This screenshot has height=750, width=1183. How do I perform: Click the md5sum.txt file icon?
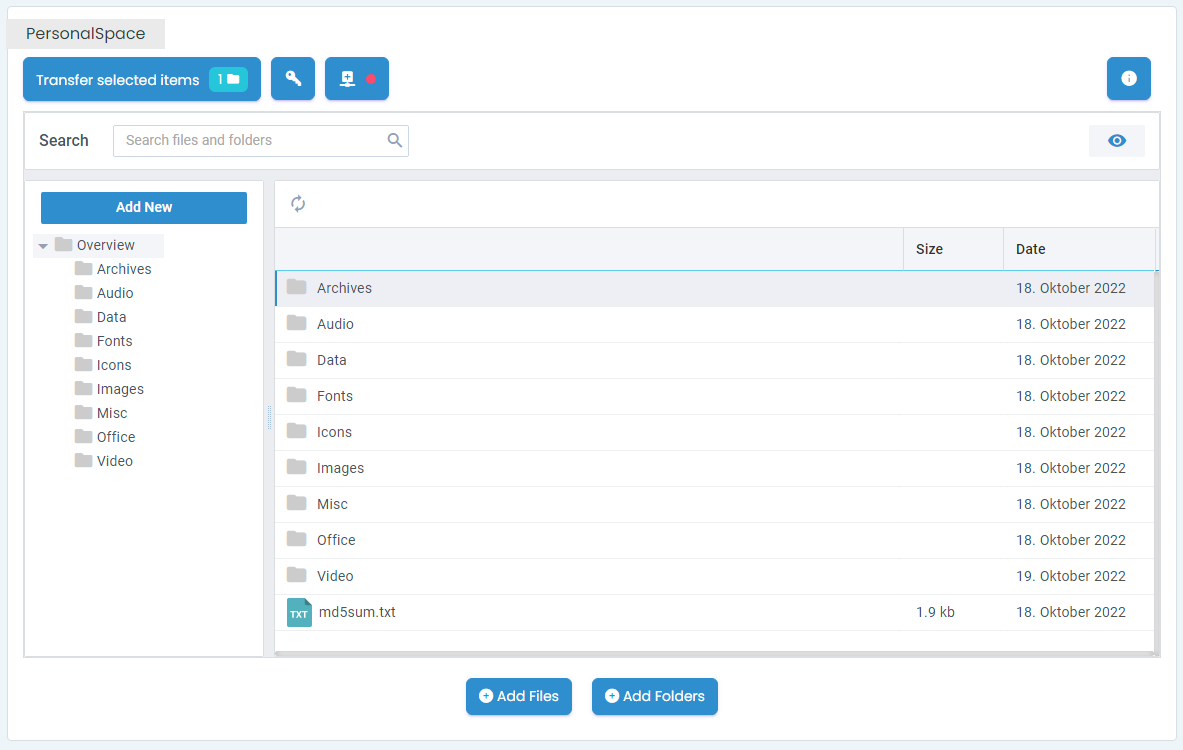[x=299, y=612]
